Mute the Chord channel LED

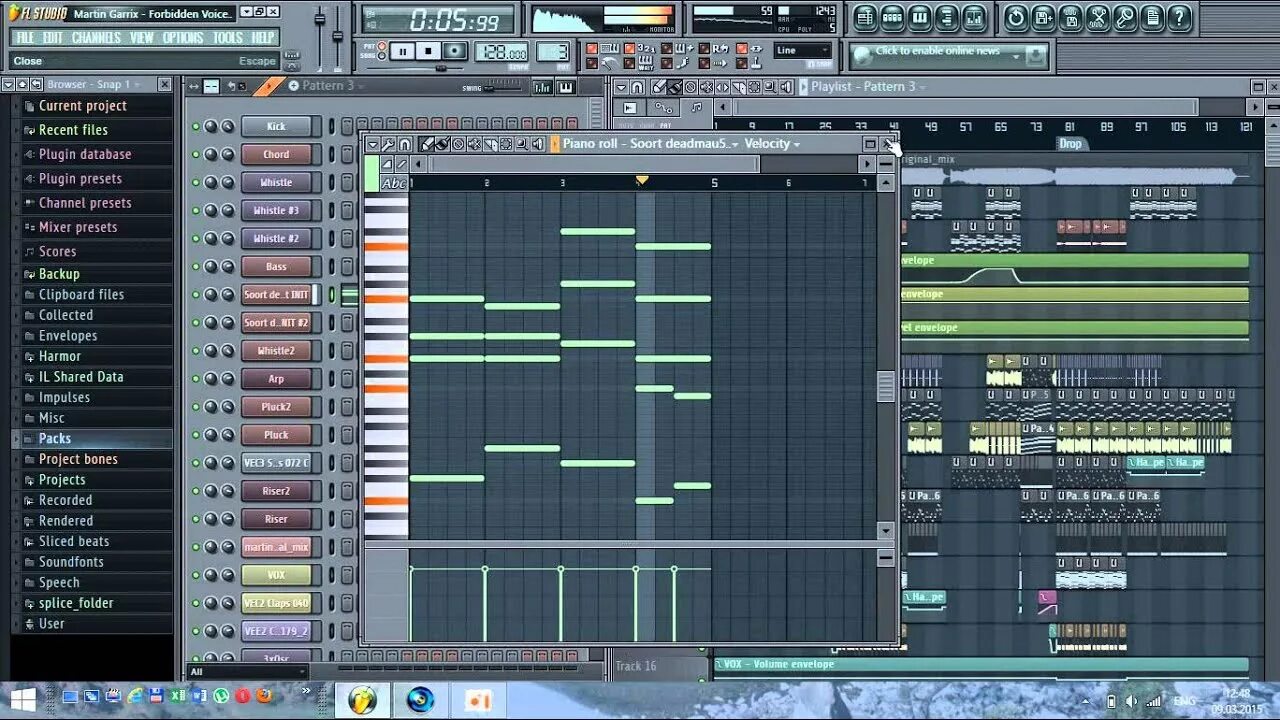click(x=196, y=154)
